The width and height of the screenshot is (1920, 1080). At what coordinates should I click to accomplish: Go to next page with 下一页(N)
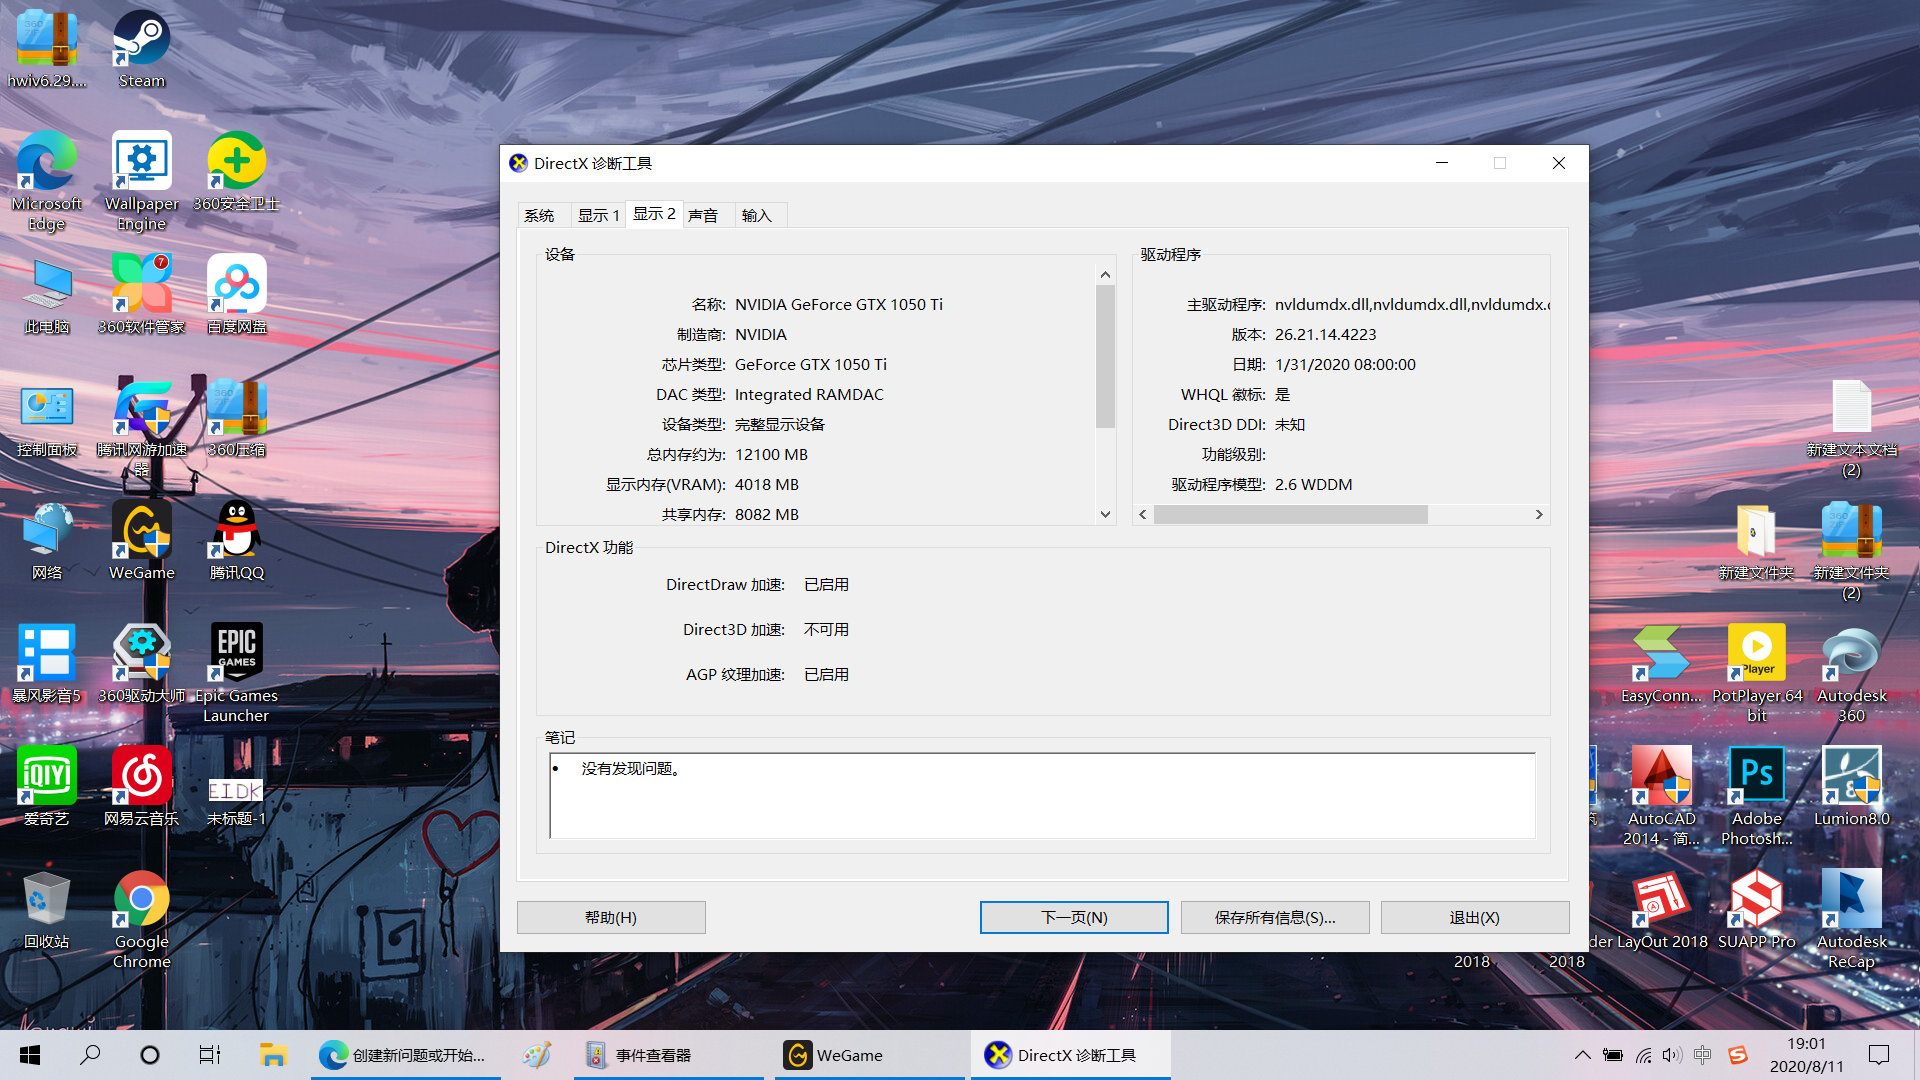[x=1074, y=917]
